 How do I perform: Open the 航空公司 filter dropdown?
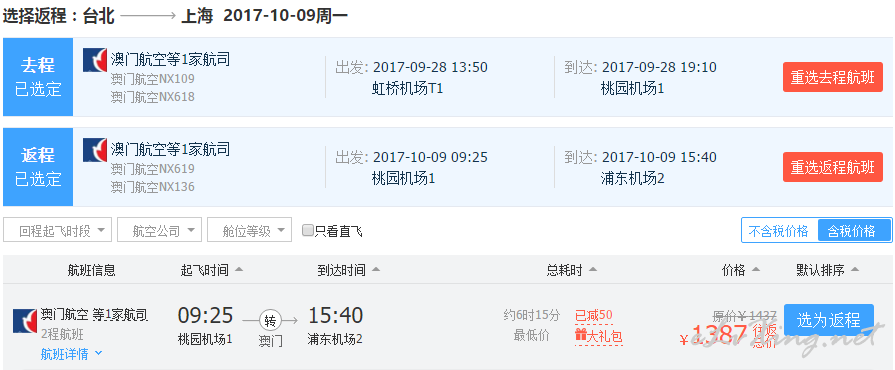point(159,230)
